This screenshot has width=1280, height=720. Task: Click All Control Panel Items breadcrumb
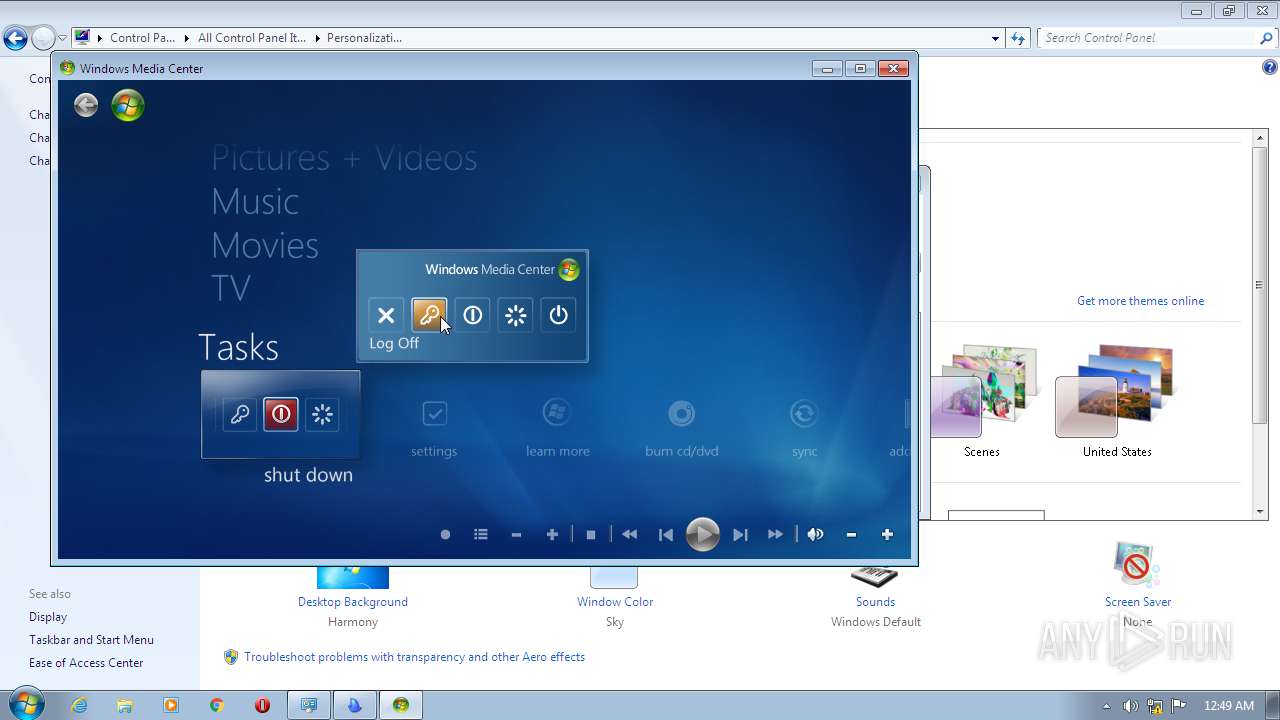coord(251,38)
